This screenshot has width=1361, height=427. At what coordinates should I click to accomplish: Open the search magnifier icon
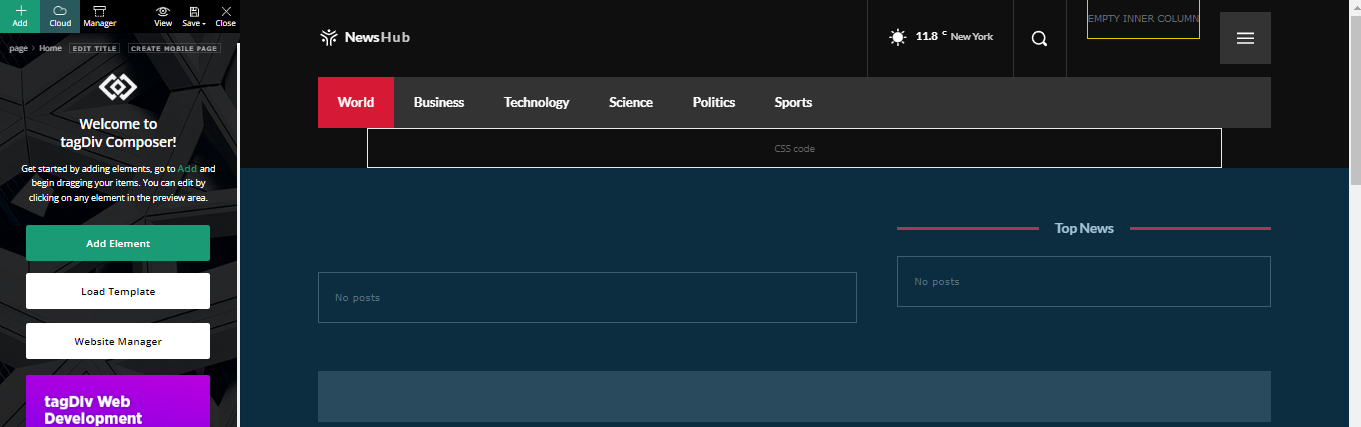tap(1039, 38)
